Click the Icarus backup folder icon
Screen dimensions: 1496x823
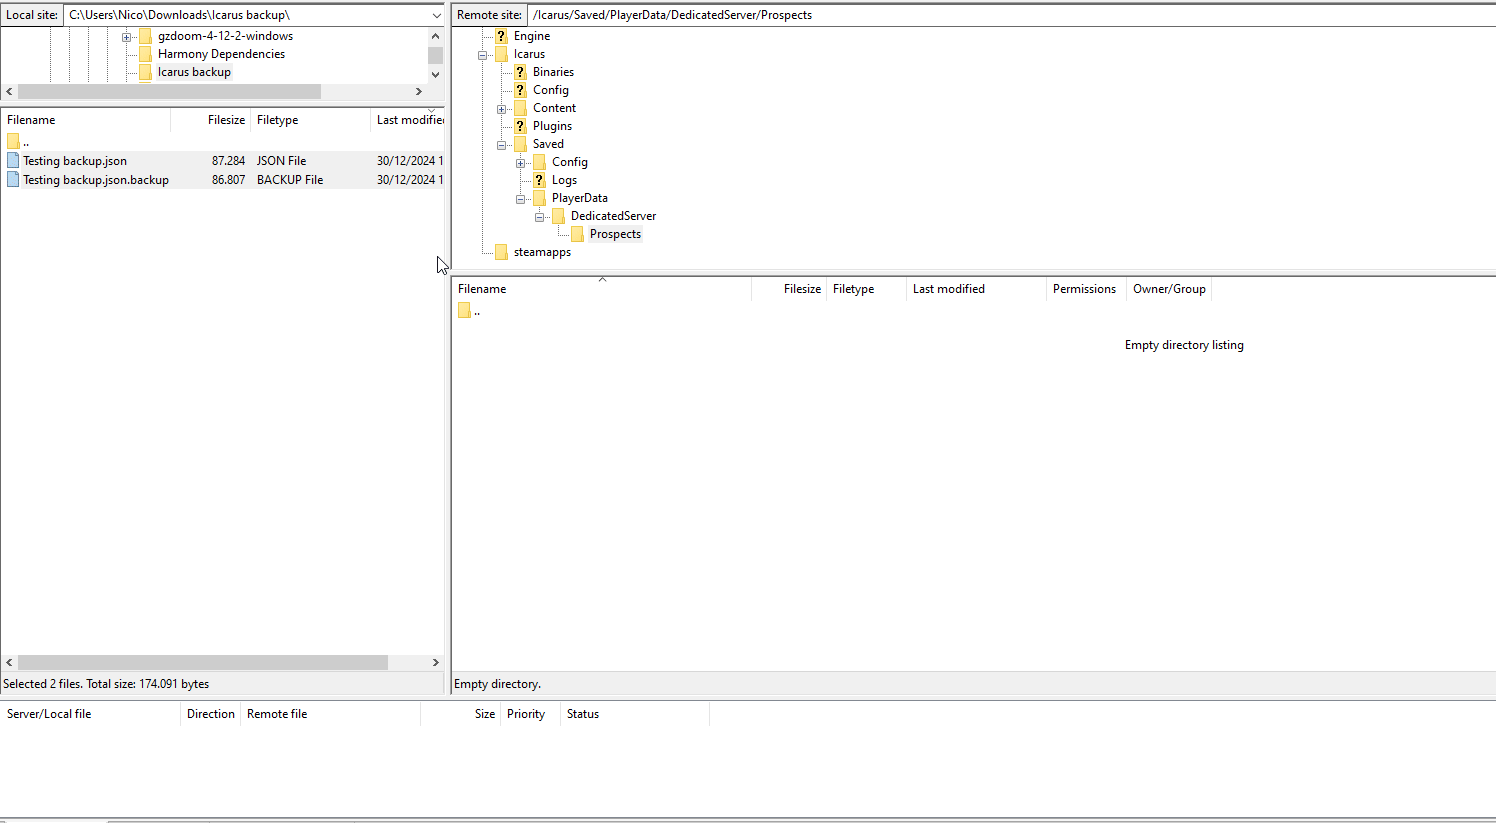tap(145, 72)
